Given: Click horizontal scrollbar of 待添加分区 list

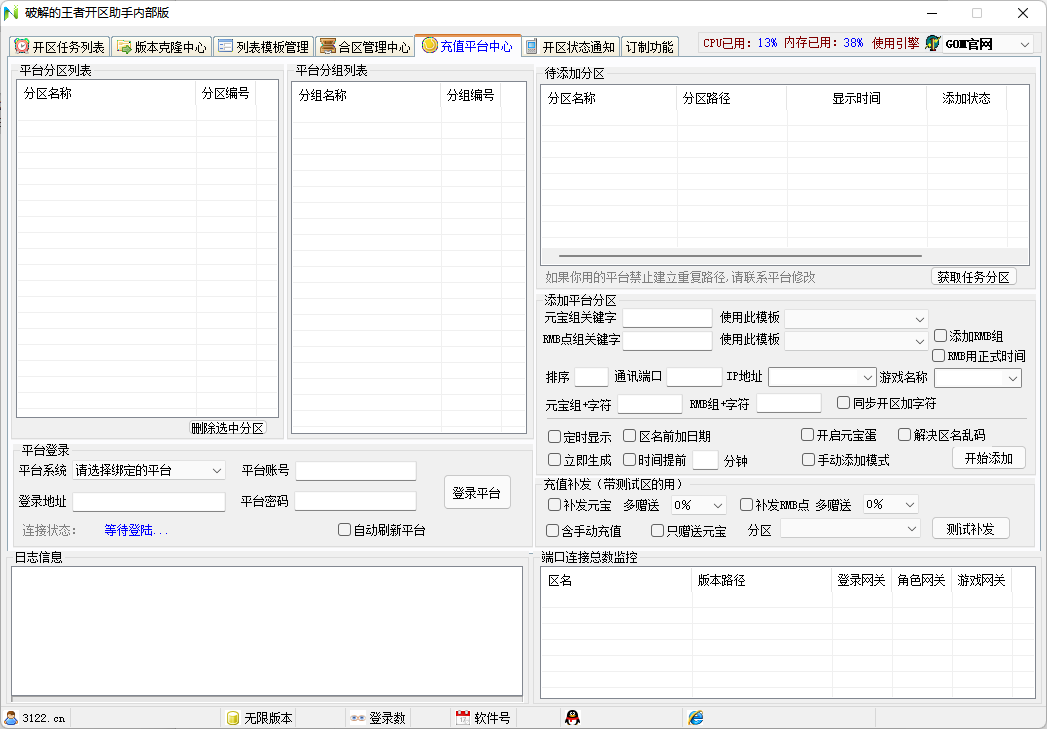Looking at the screenshot, I should point(740,256).
